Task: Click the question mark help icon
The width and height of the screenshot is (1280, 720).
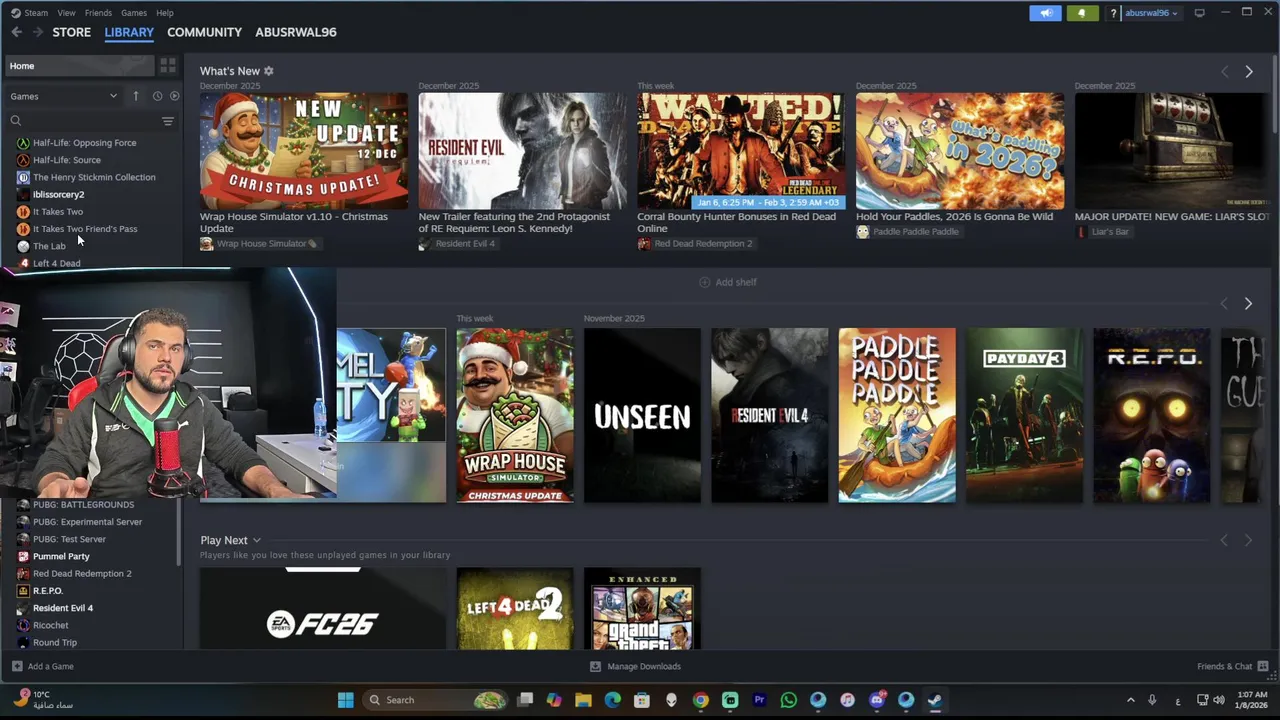Action: point(1113,13)
